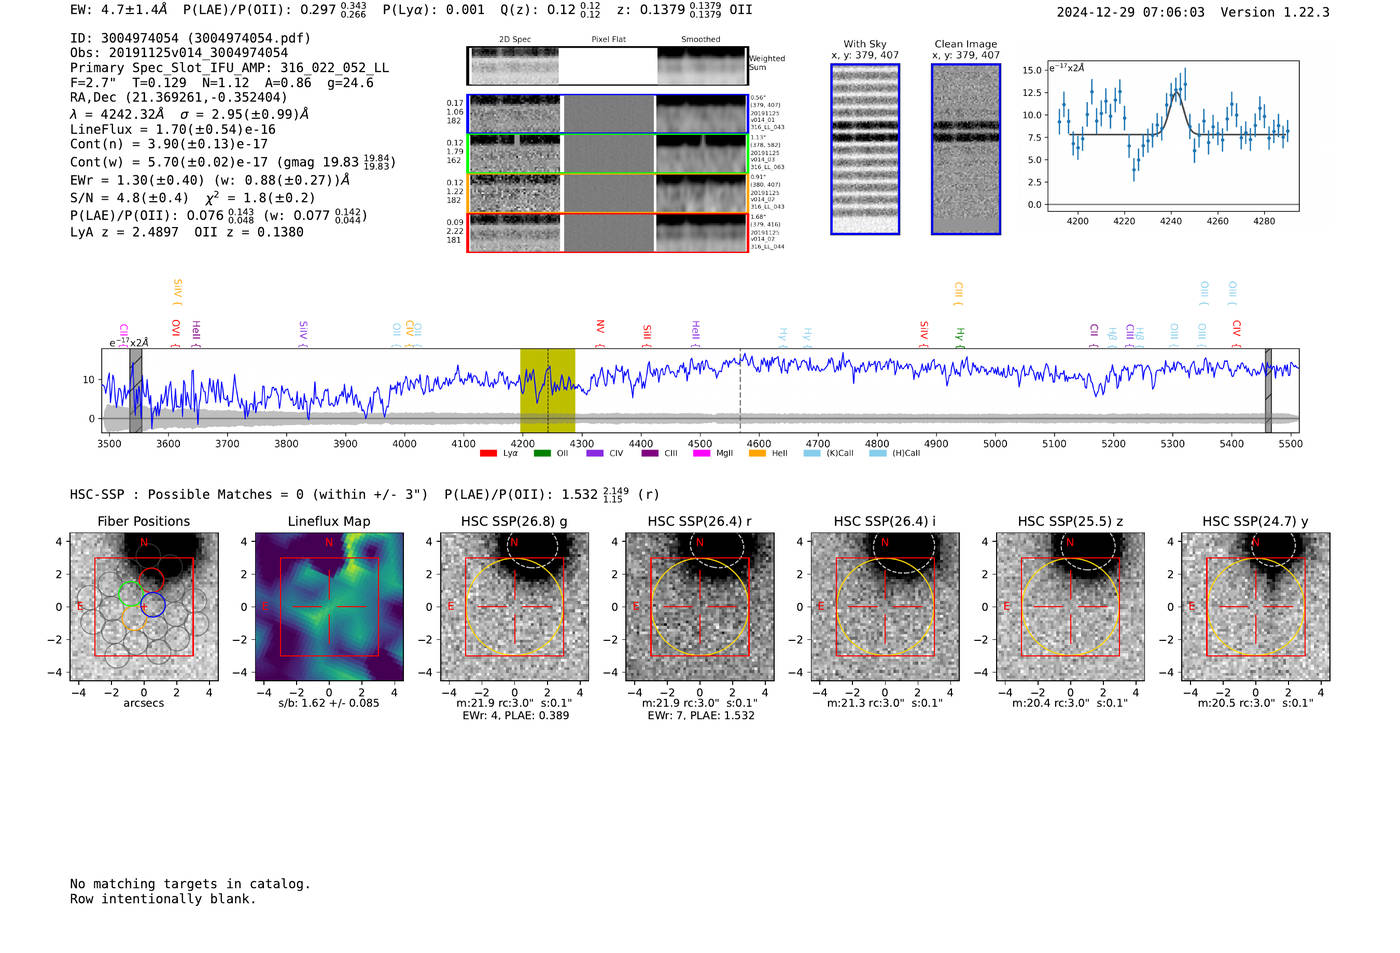This screenshot has width=1400, height=953.
Task: Open the Lineflux Map image
Action: click(329, 607)
